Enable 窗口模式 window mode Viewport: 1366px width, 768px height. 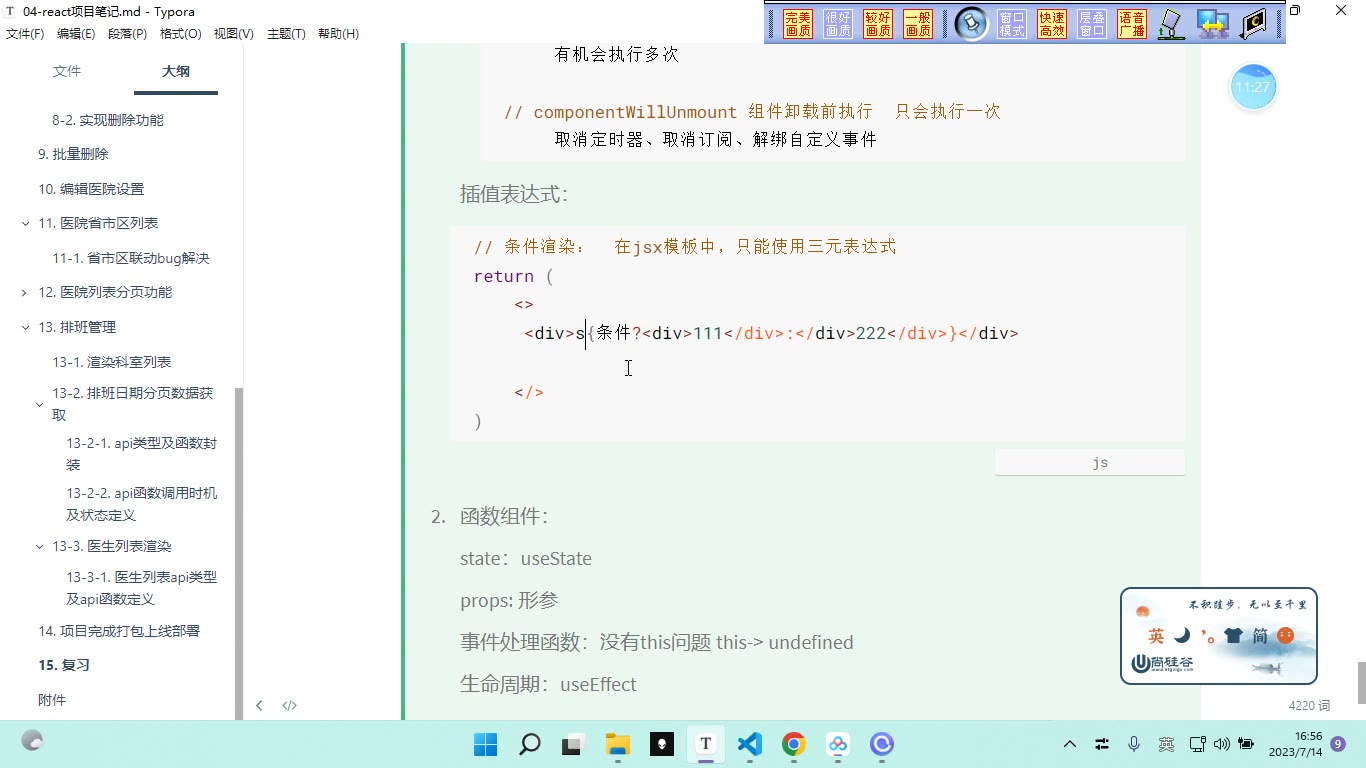[x=1012, y=24]
